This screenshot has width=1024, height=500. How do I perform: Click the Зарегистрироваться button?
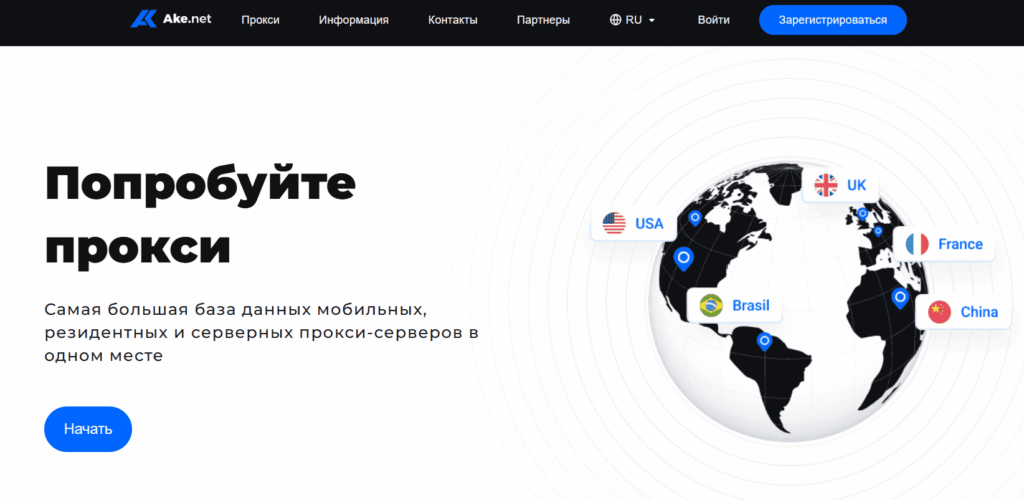pyautogui.click(x=833, y=20)
